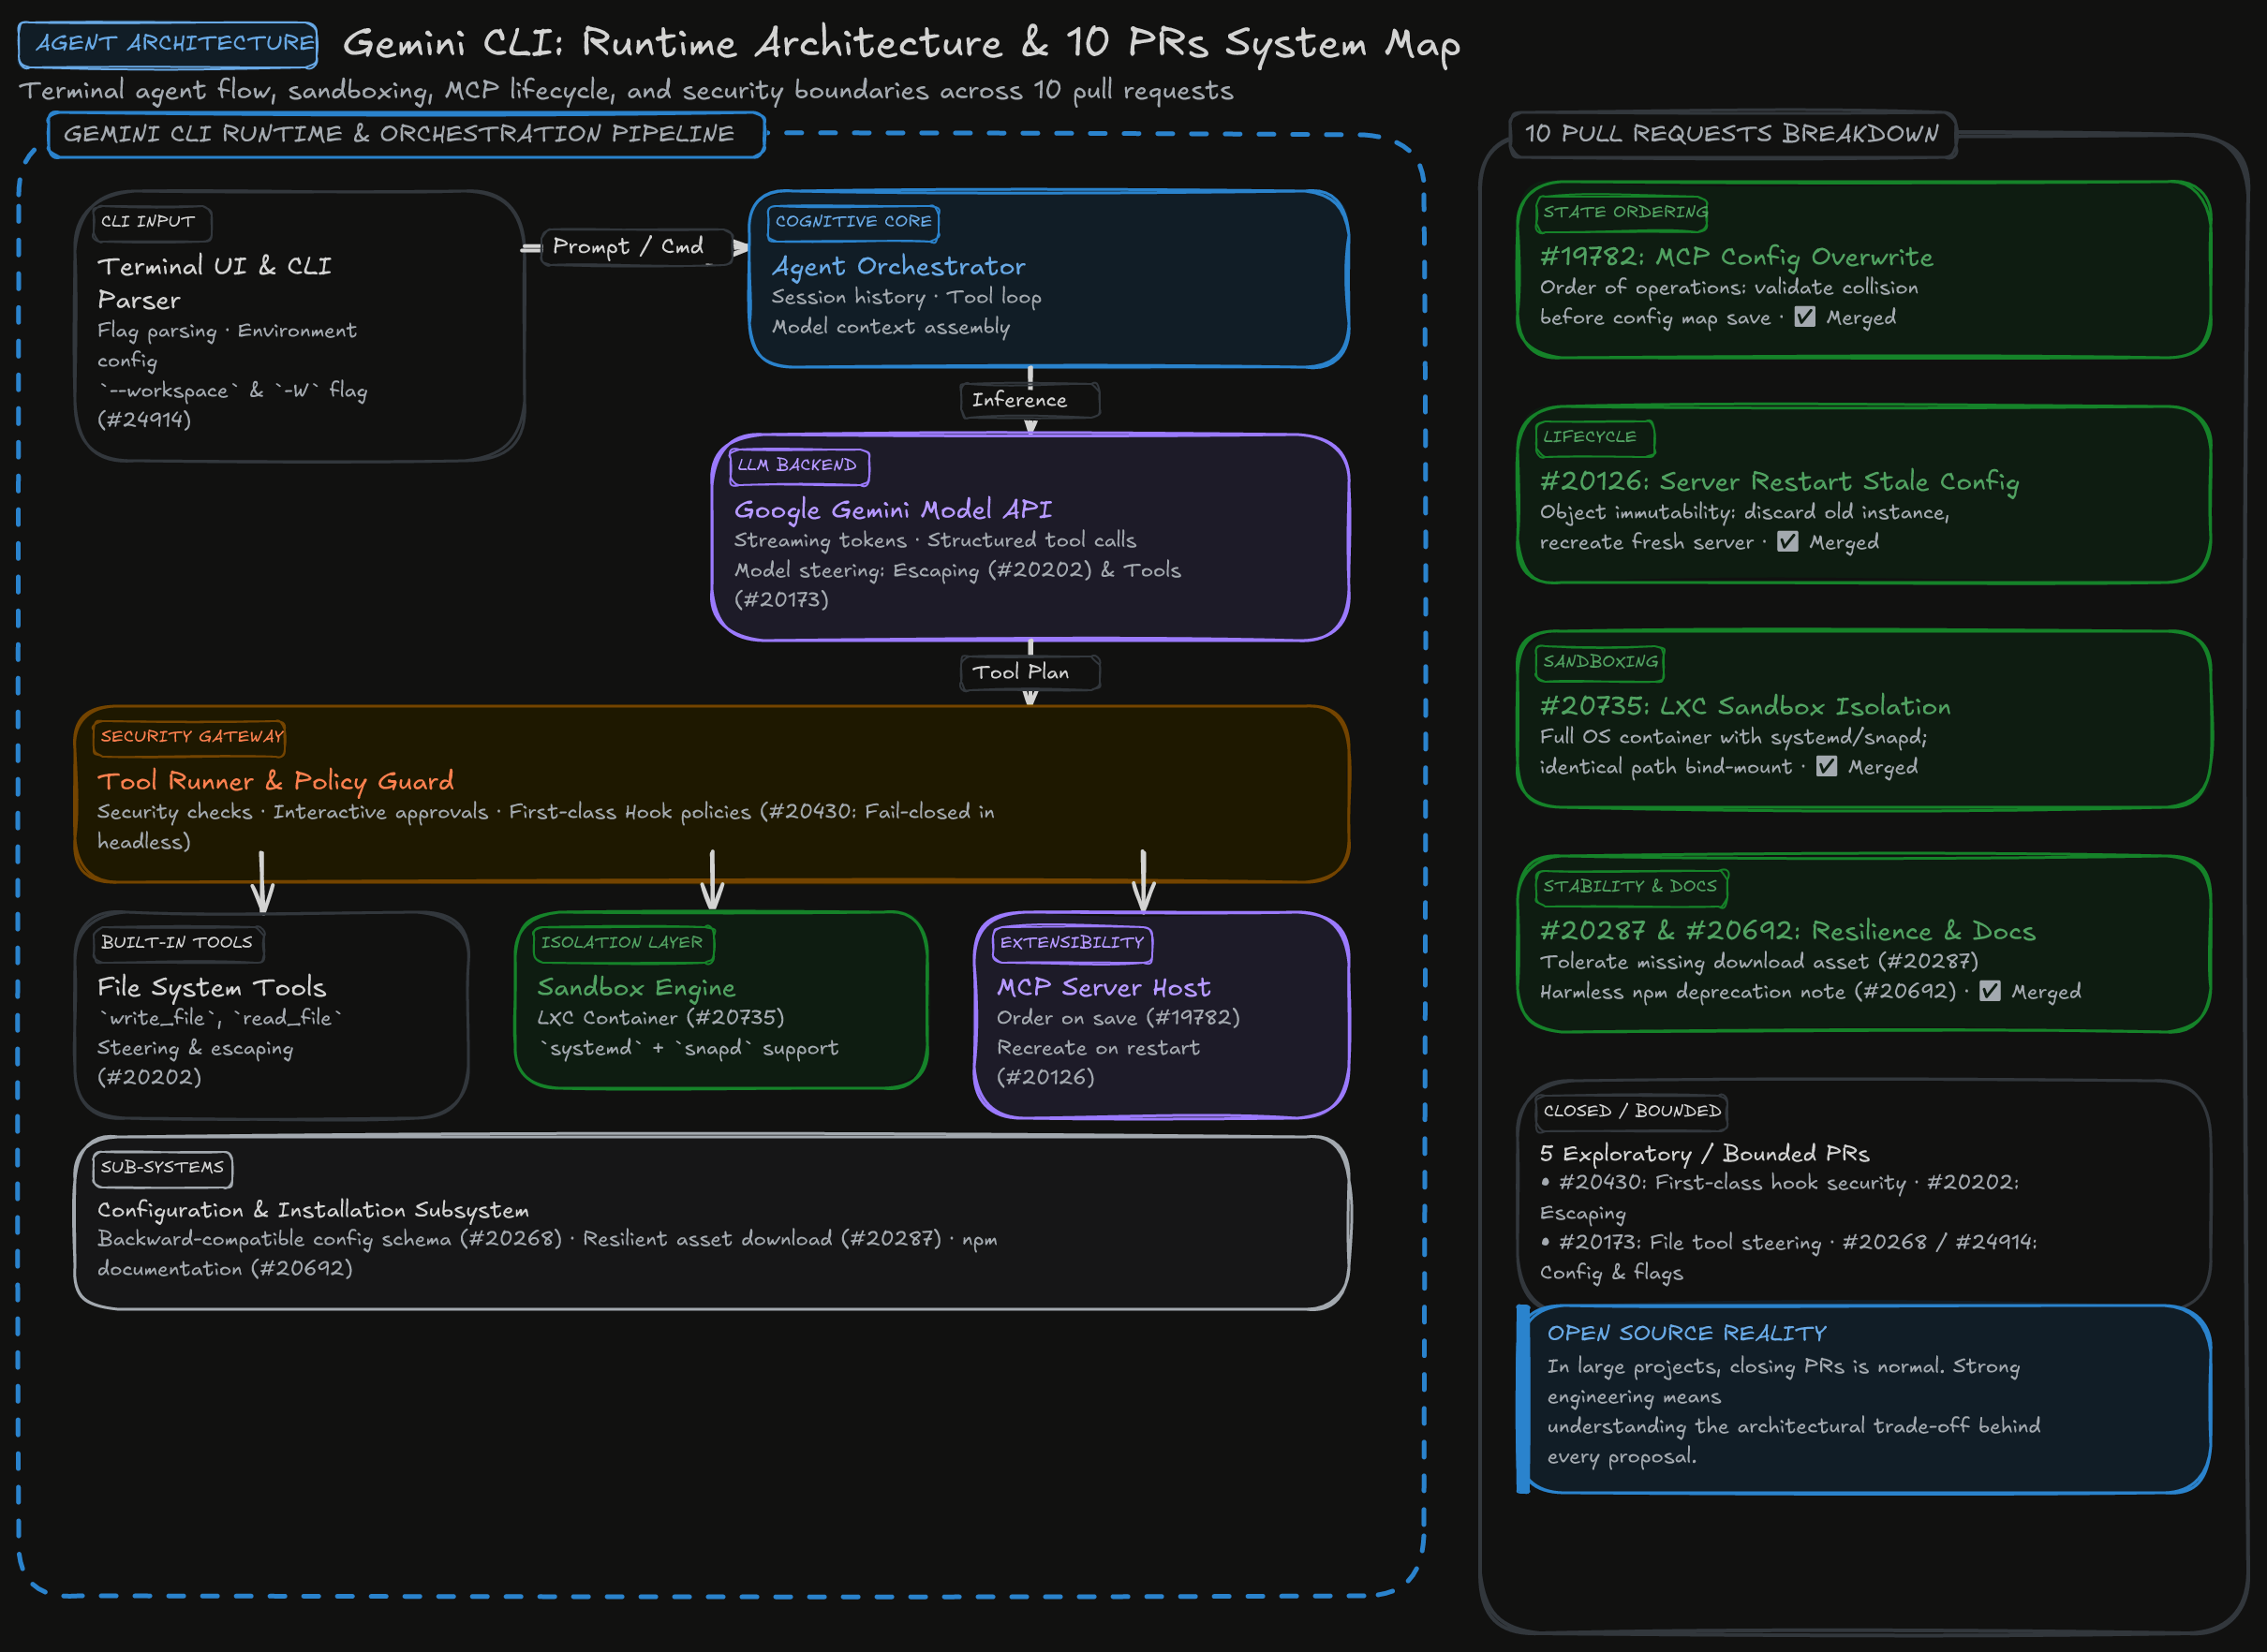
Task: Select the LLM BACKEND tag
Action: coord(799,466)
